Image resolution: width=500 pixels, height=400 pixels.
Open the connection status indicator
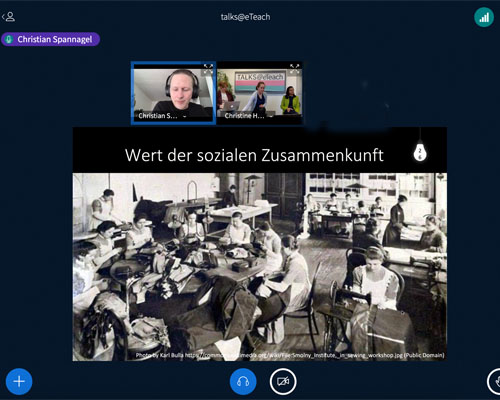click(x=484, y=17)
